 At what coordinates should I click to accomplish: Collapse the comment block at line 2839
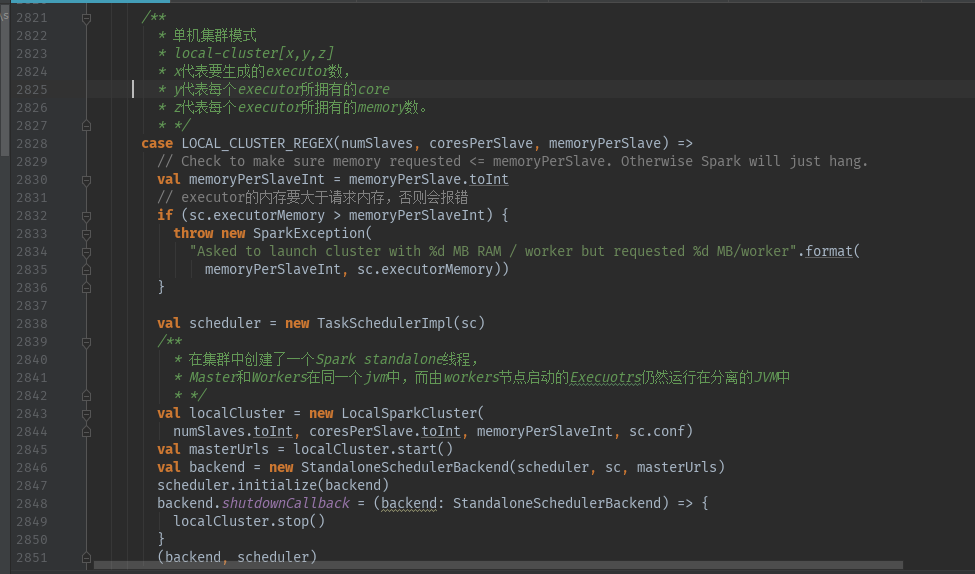86,342
